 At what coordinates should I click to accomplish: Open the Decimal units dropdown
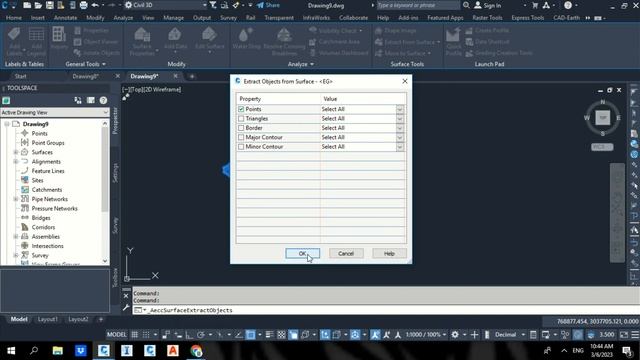tap(509, 335)
